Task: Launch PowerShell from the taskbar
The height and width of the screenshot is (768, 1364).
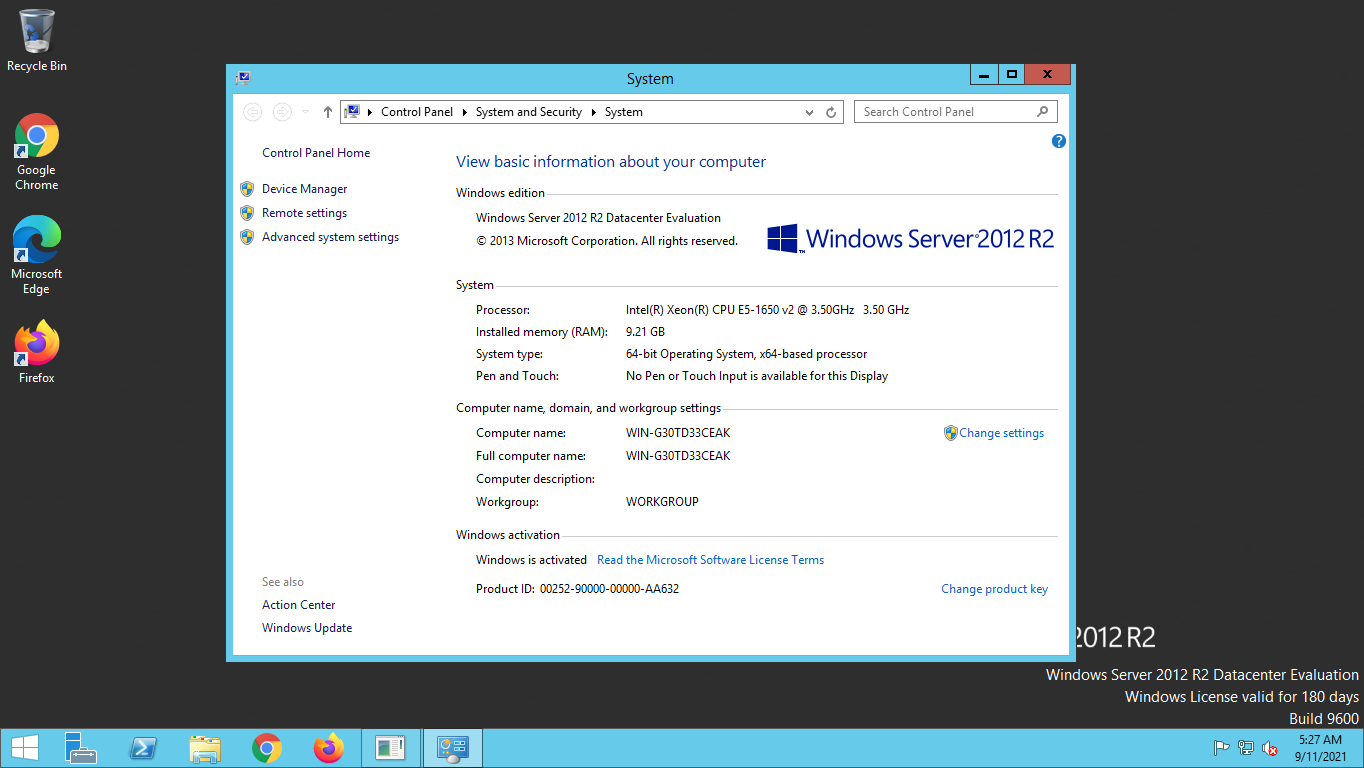Action: pos(143,748)
